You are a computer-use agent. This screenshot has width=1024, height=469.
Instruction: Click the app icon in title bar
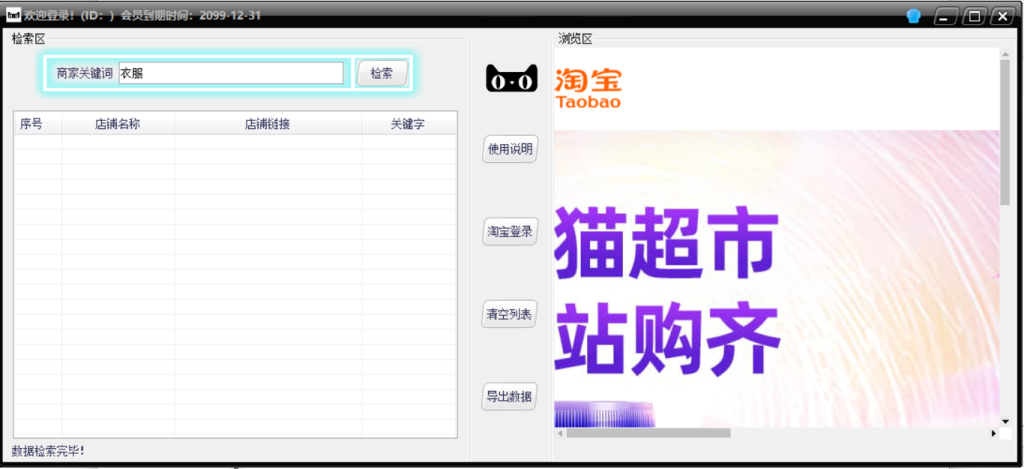pos(14,15)
